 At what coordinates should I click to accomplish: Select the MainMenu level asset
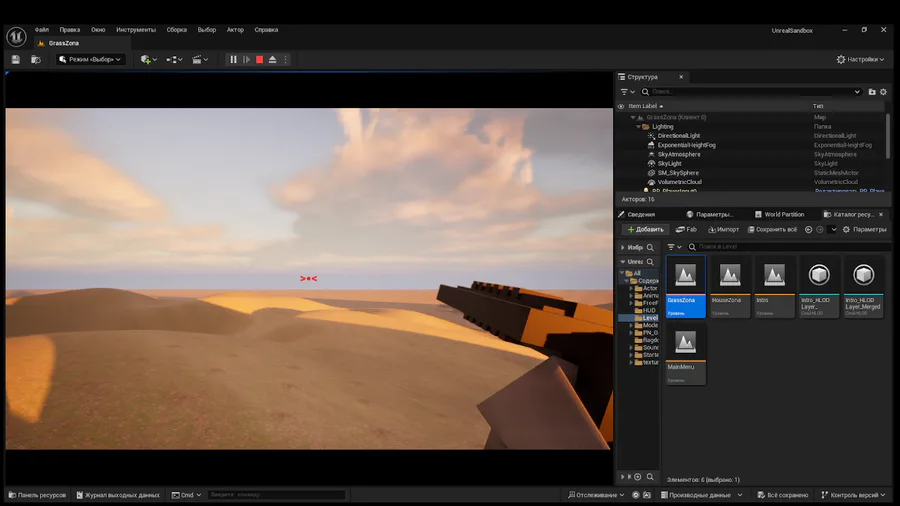click(685, 354)
